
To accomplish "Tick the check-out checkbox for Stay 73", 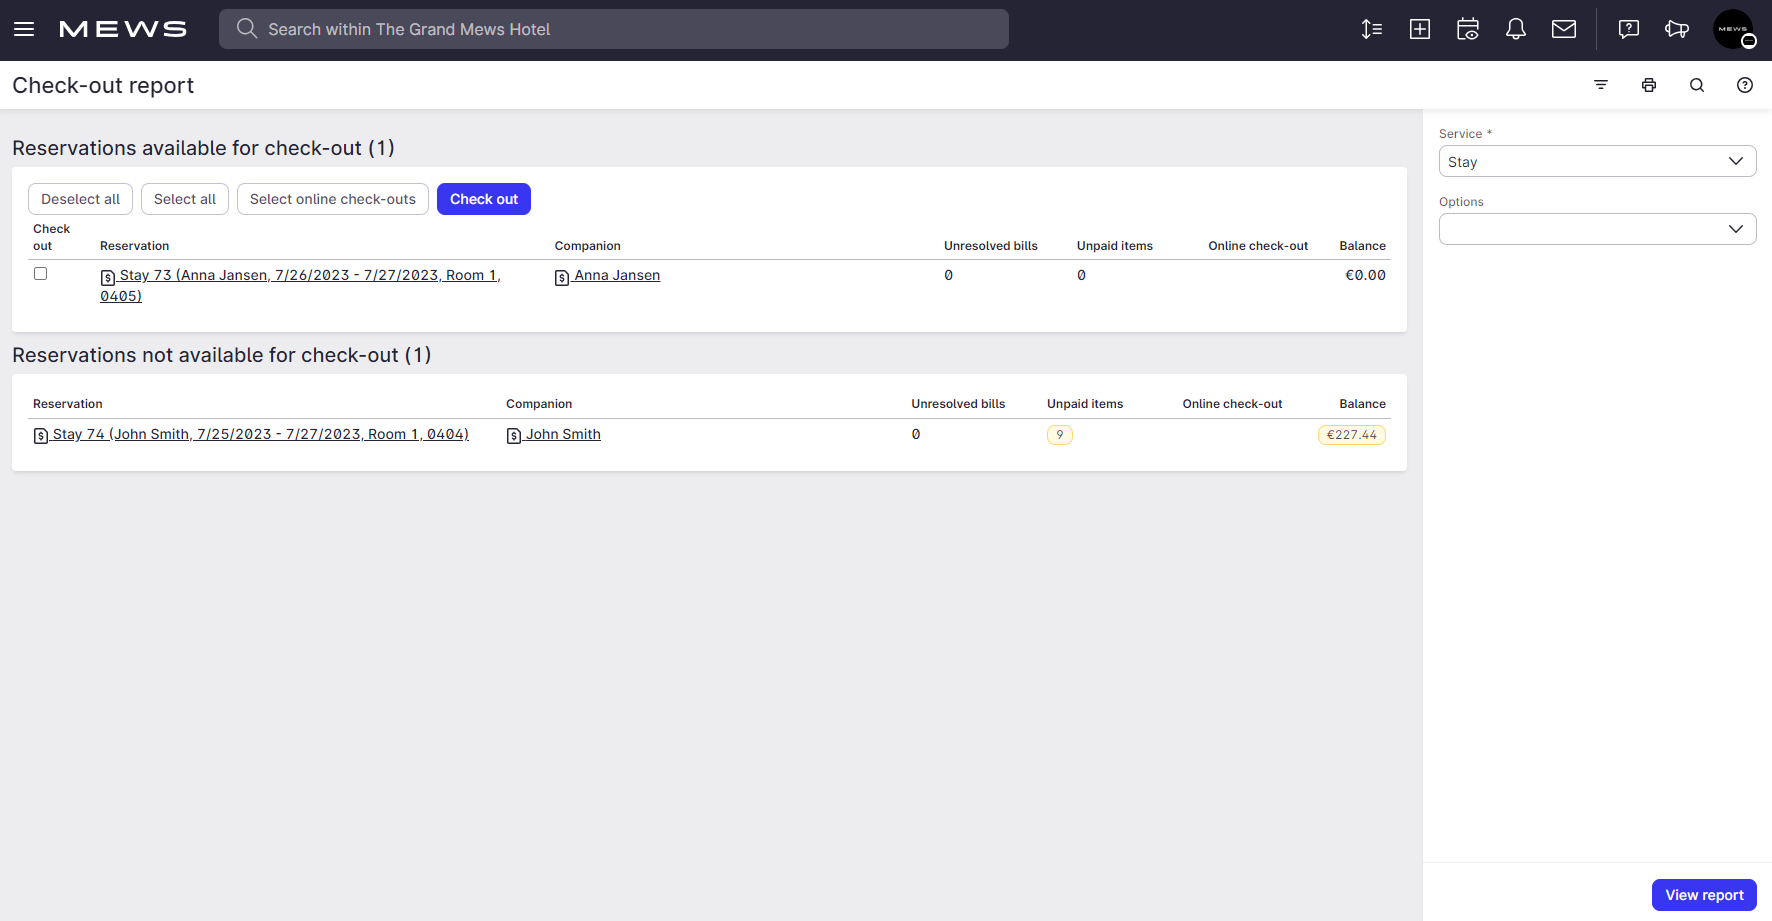I will pos(41,274).
